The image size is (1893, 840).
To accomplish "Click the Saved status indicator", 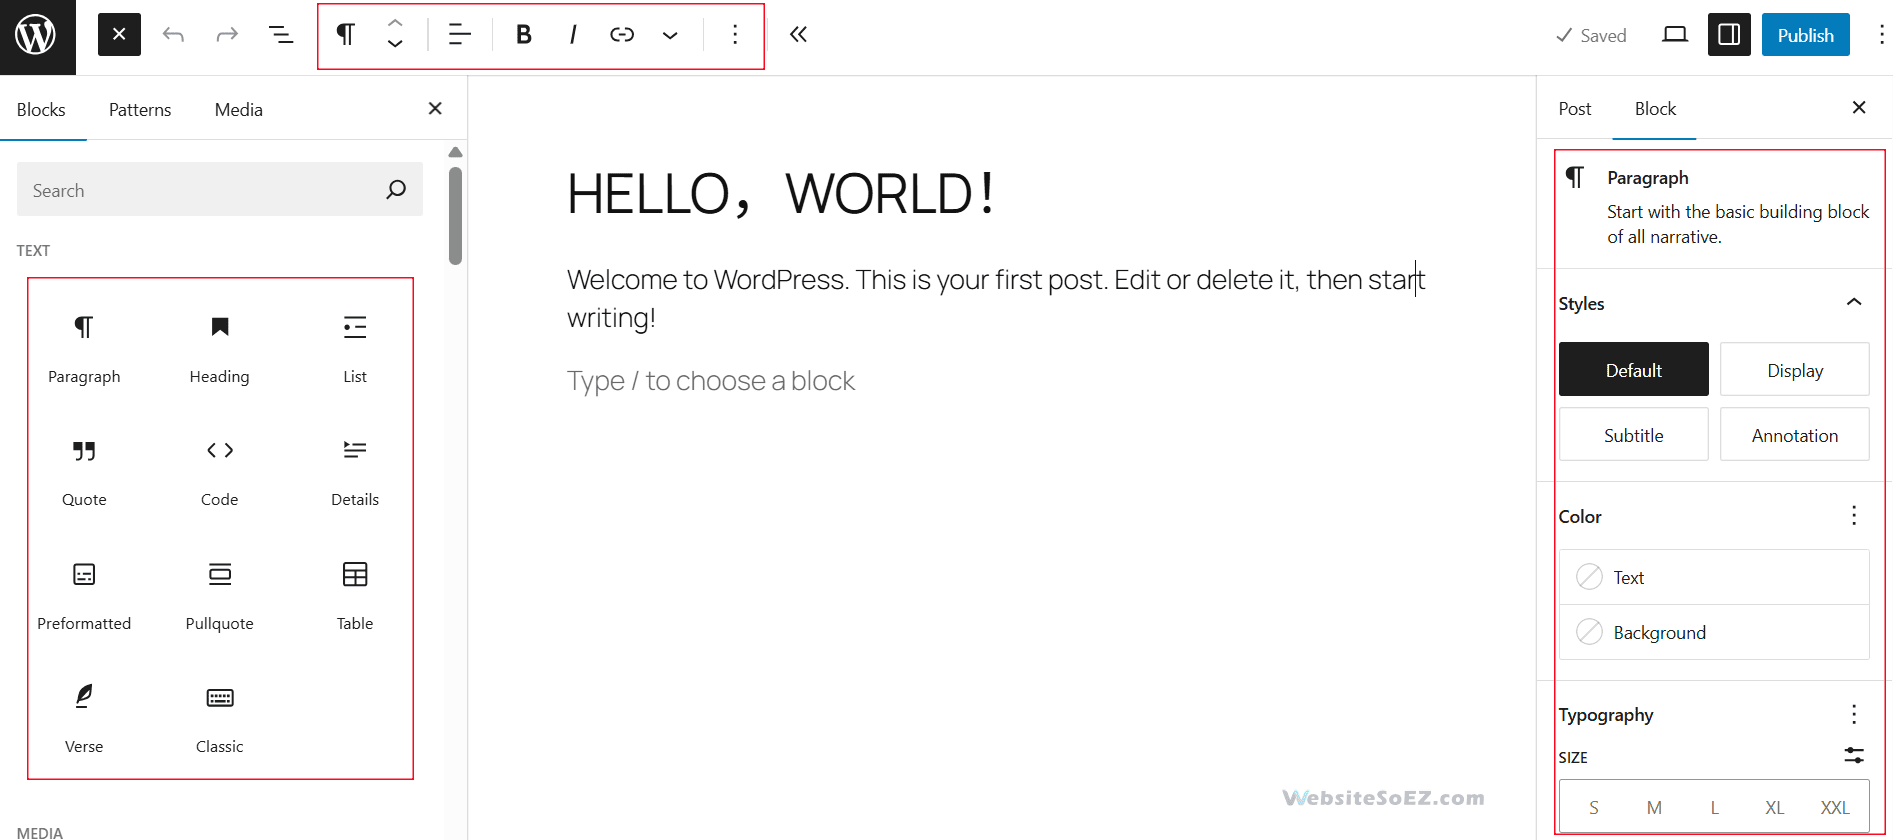I will [1591, 36].
